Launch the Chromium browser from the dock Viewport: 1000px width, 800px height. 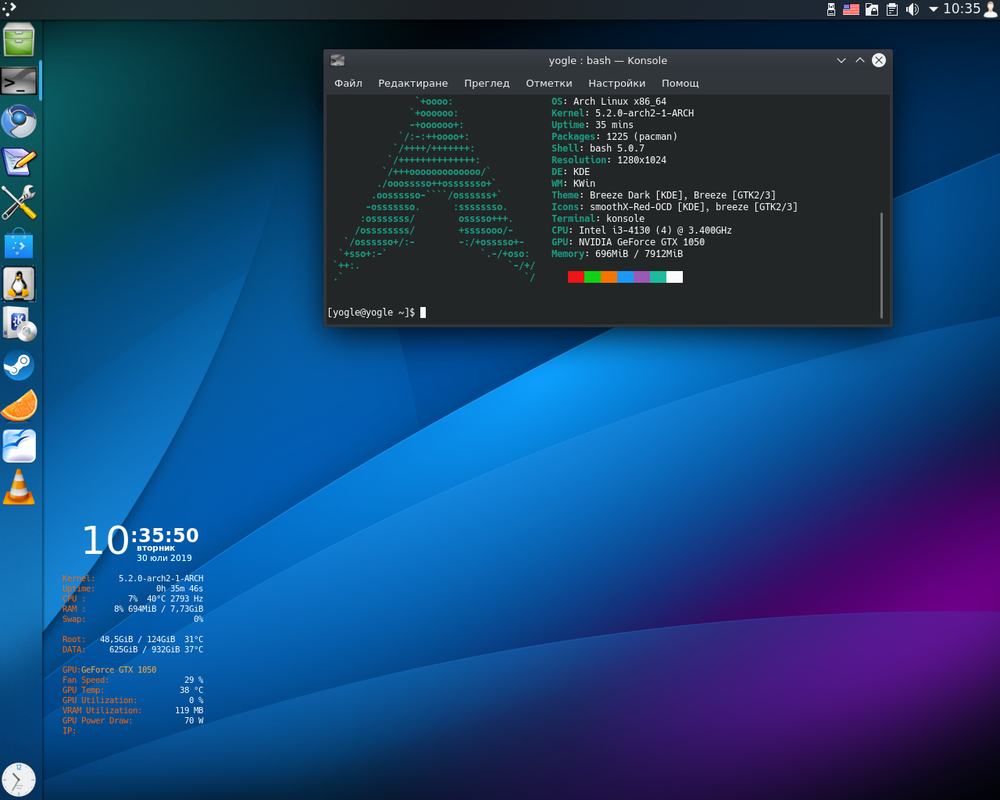coord(19,122)
